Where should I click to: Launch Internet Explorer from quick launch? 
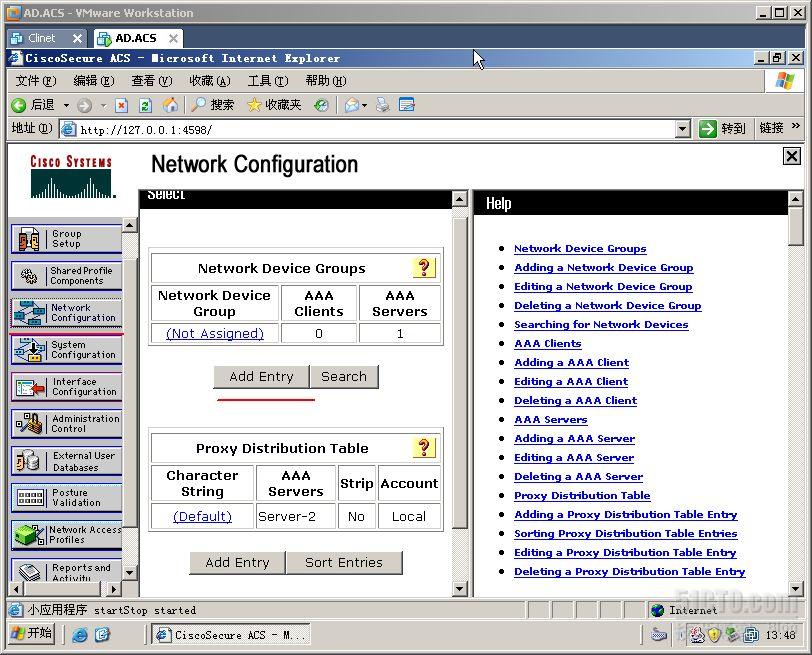pyautogui.click(x=80, y=634)
